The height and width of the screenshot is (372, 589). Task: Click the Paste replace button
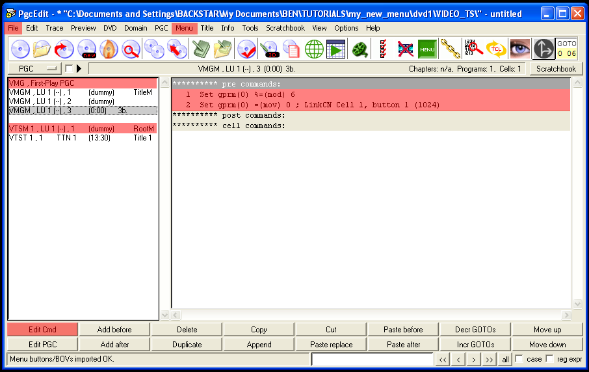pos(331,344)
